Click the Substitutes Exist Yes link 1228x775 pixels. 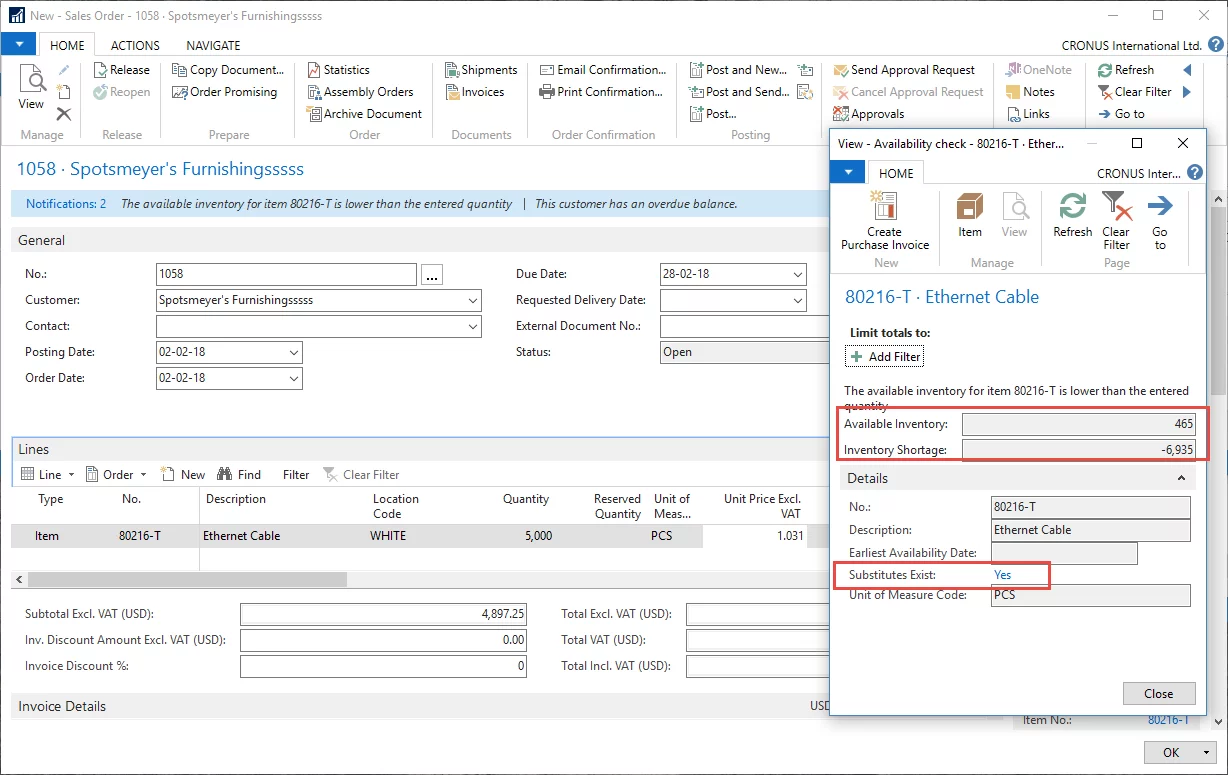click(1002, 575)
